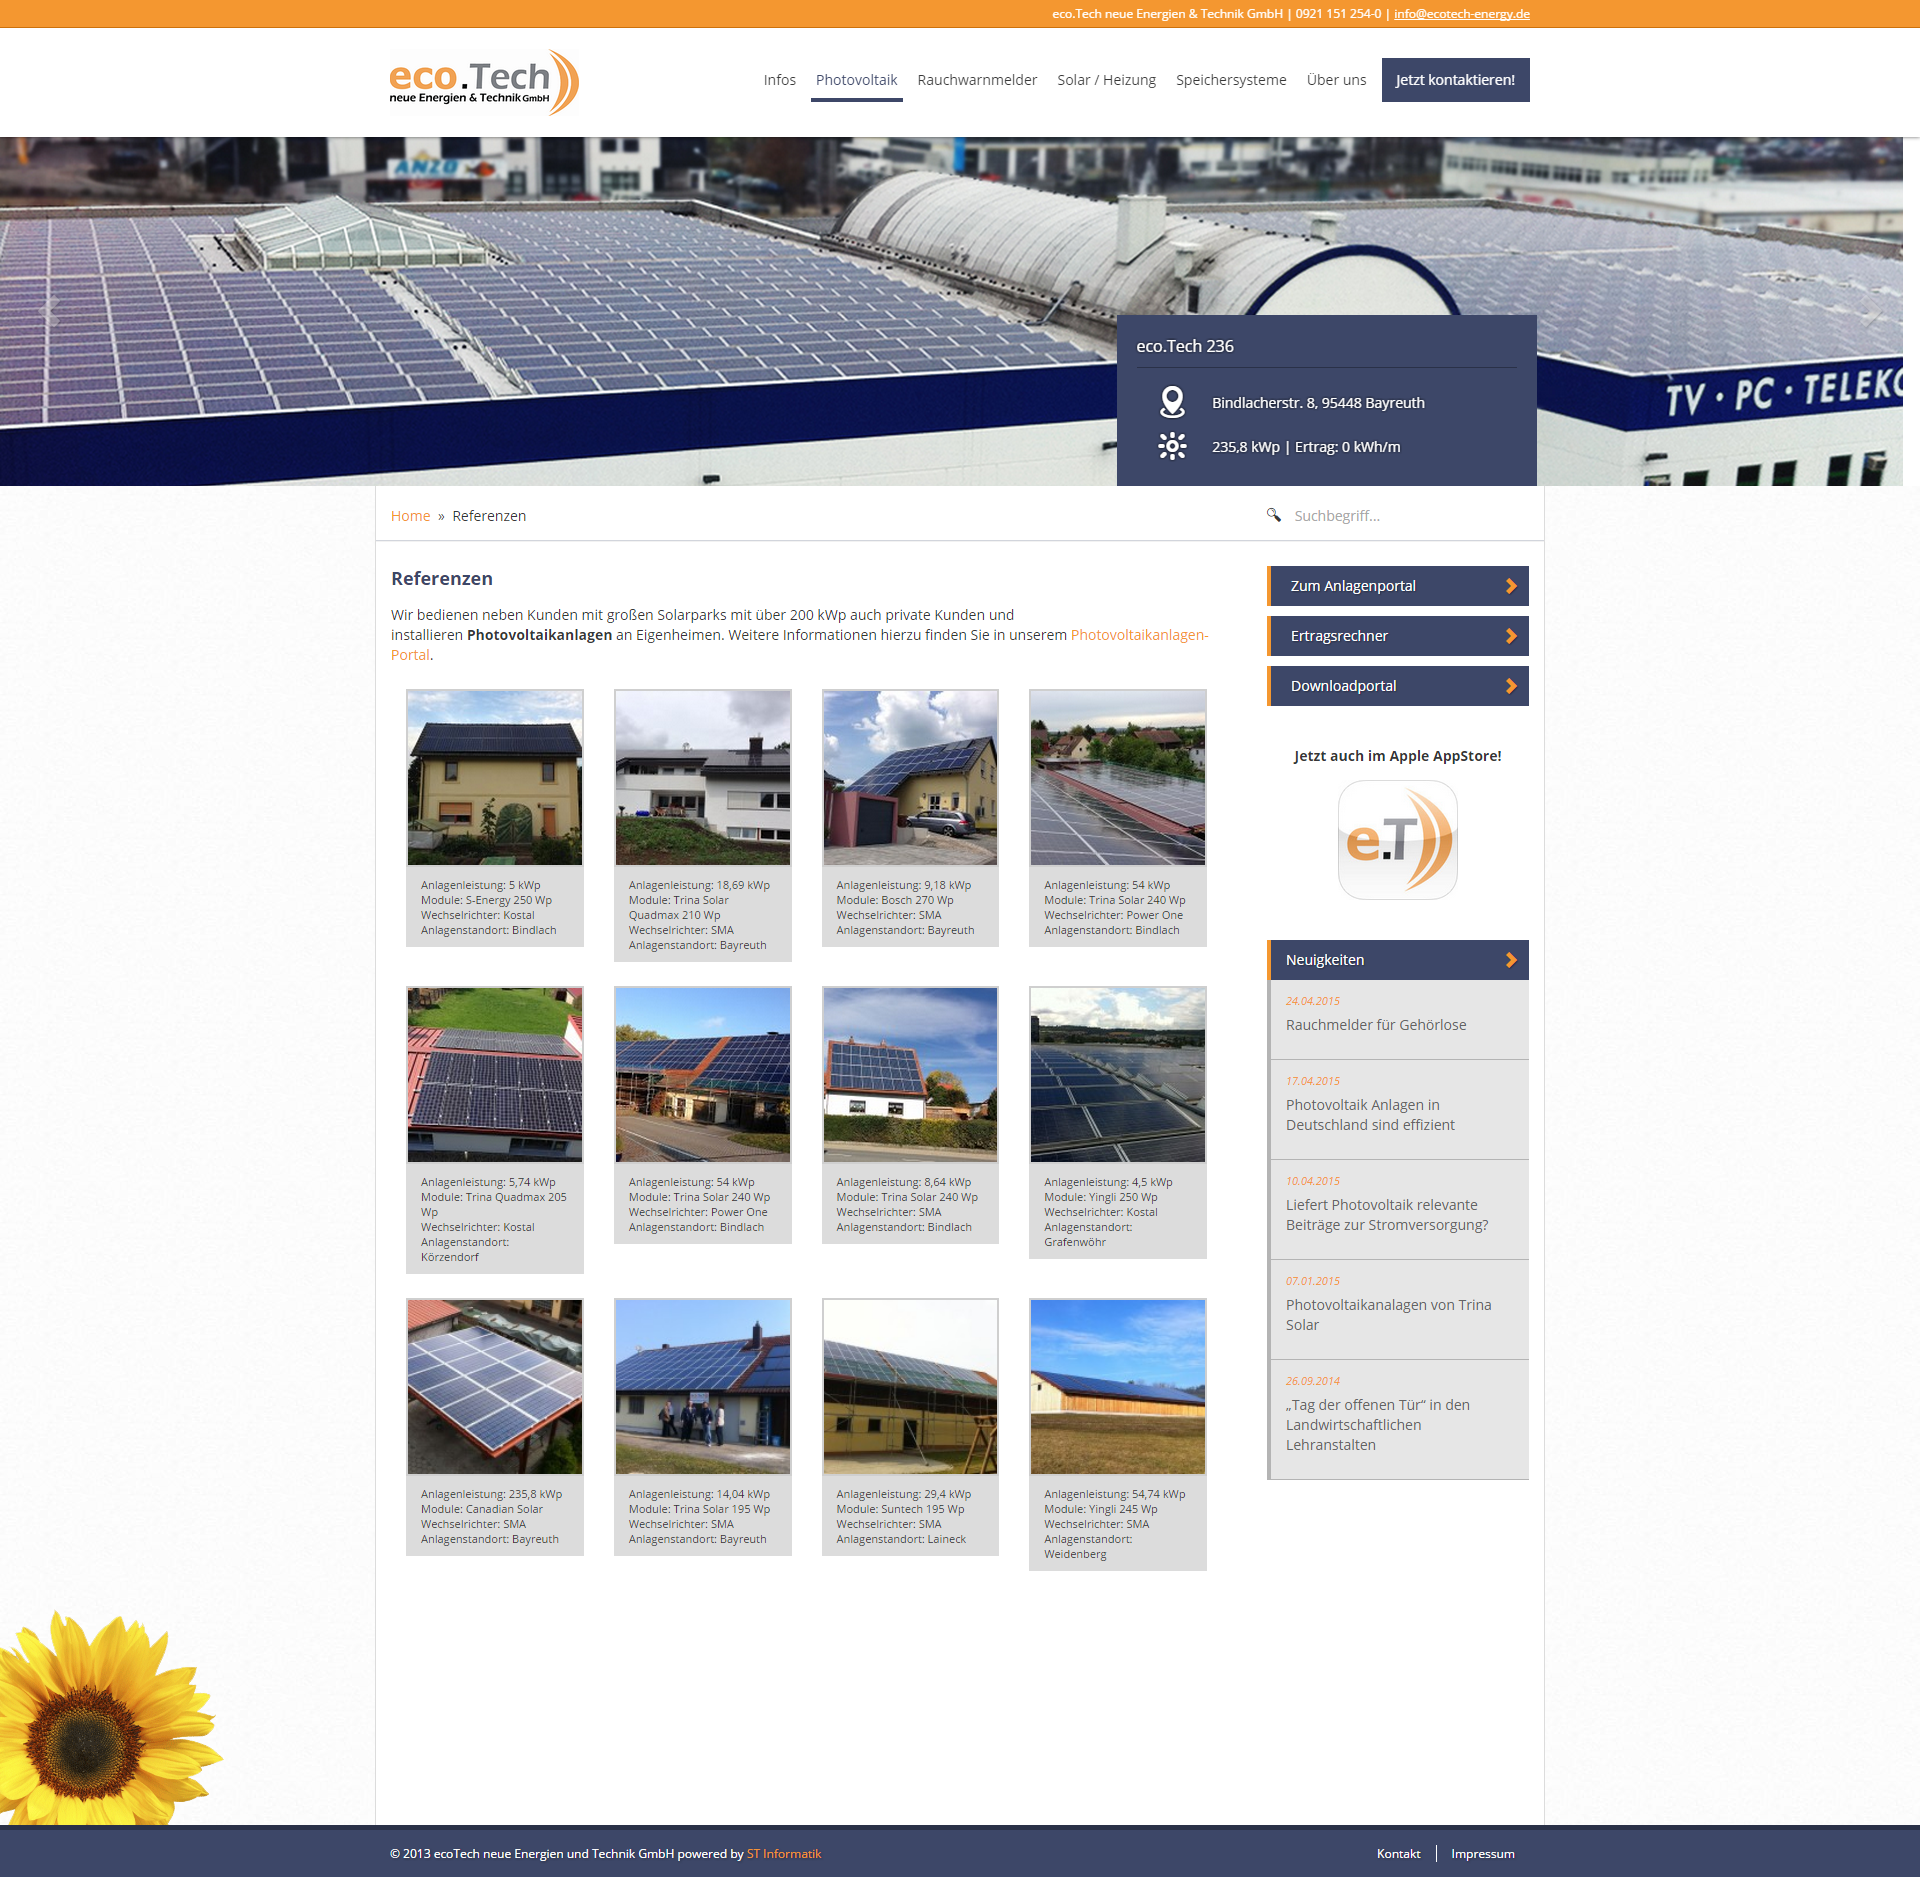Open news Liefert Photovoltaik relevante Beiträge
Viewport: 1920px width, 1877px height.
coord(1387,1215)
